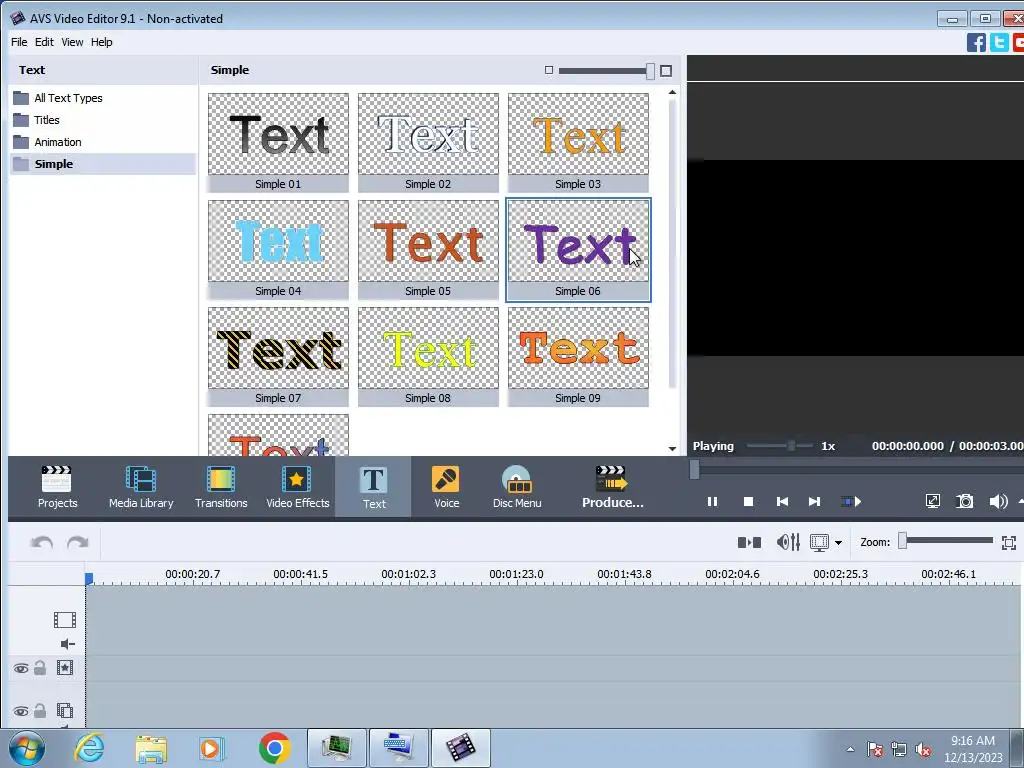Select the Titles folder
This screenshot has width=1024, height=768.
point(103,120)
